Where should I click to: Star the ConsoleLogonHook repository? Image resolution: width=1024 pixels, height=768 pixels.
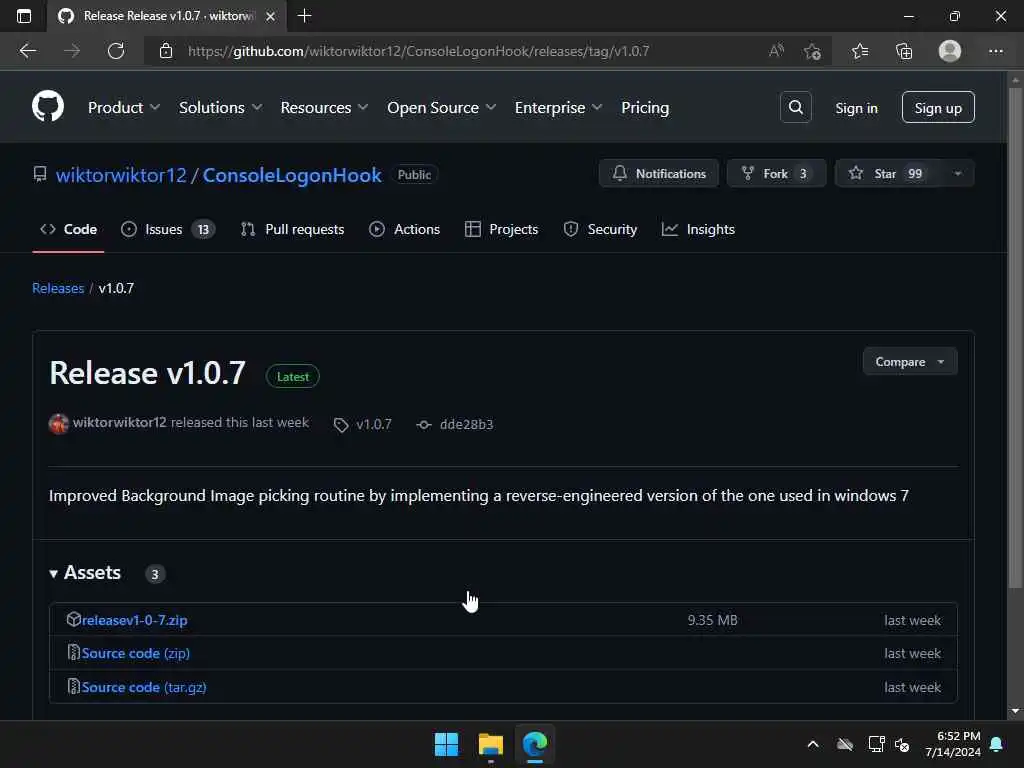[888, 174]
